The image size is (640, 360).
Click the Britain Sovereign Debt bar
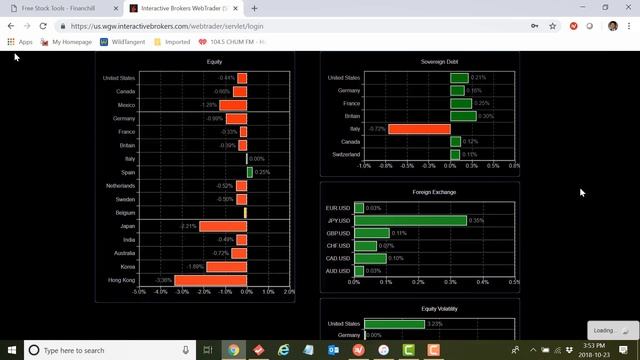coord(463,116)
